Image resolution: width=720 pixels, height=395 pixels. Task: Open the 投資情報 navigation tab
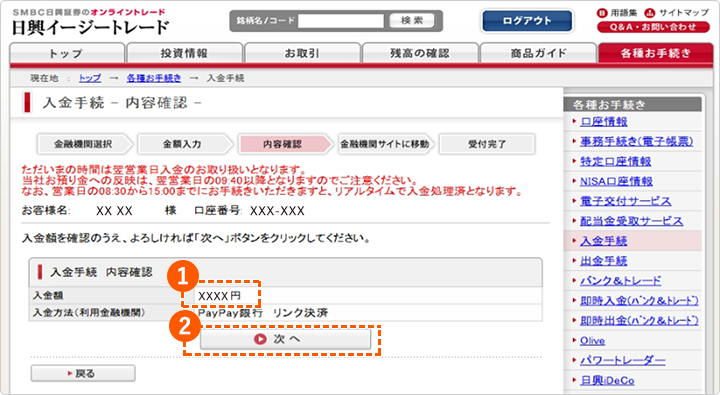[185, 53]
